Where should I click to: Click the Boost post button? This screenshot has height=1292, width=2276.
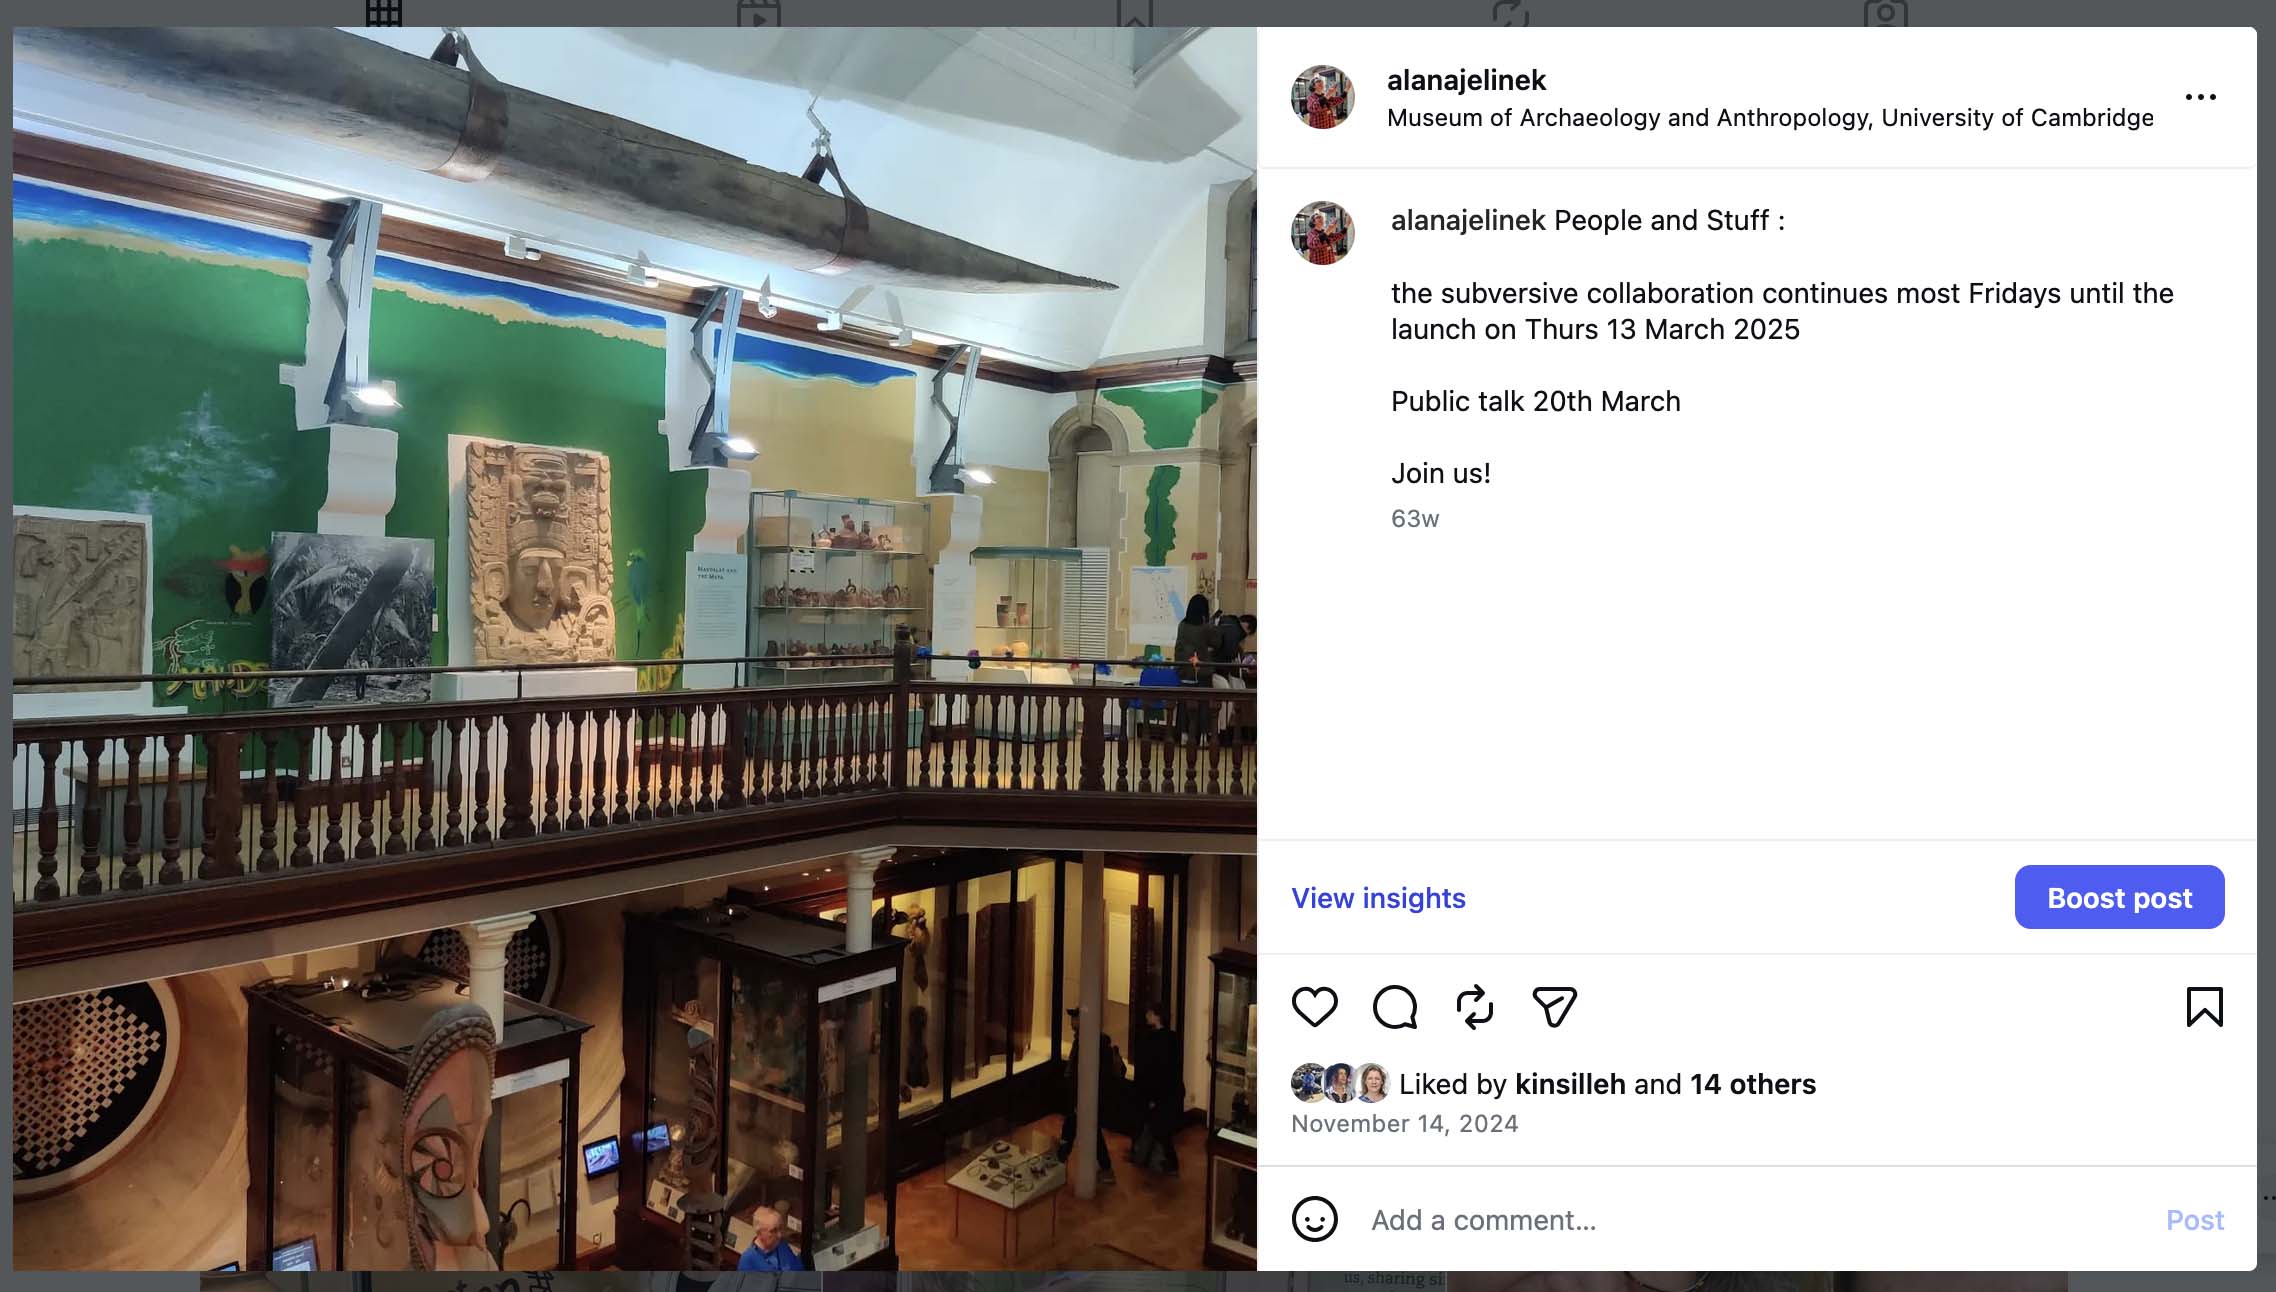point(2119,897)
